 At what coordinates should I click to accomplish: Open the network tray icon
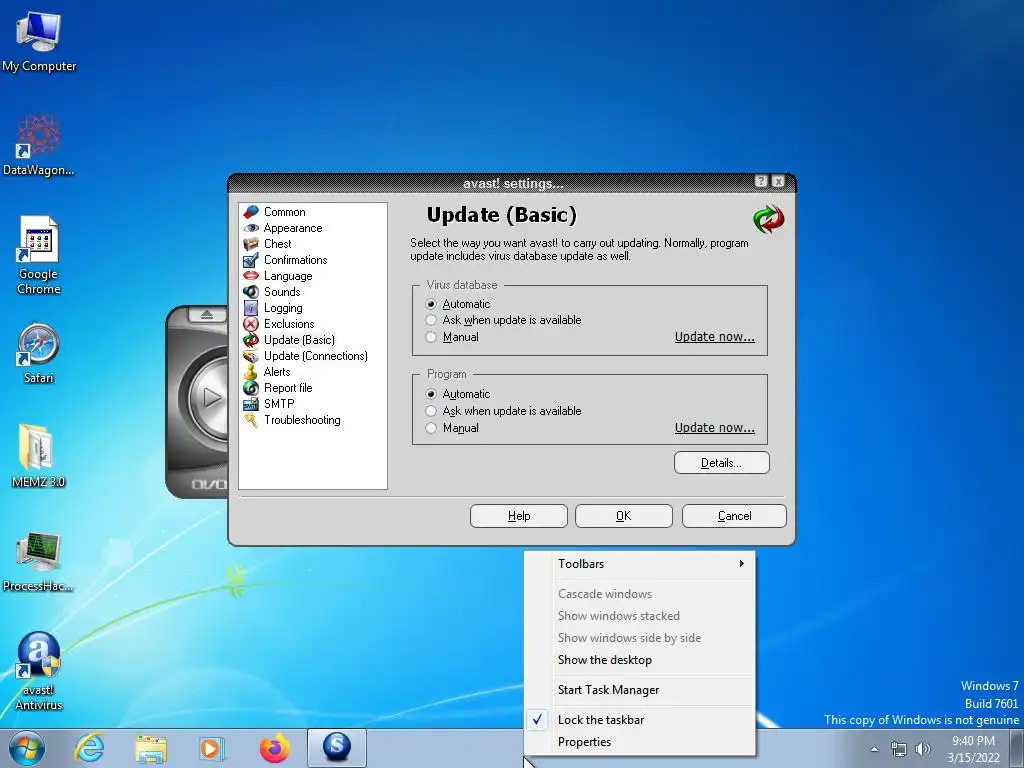coord(899,749)
